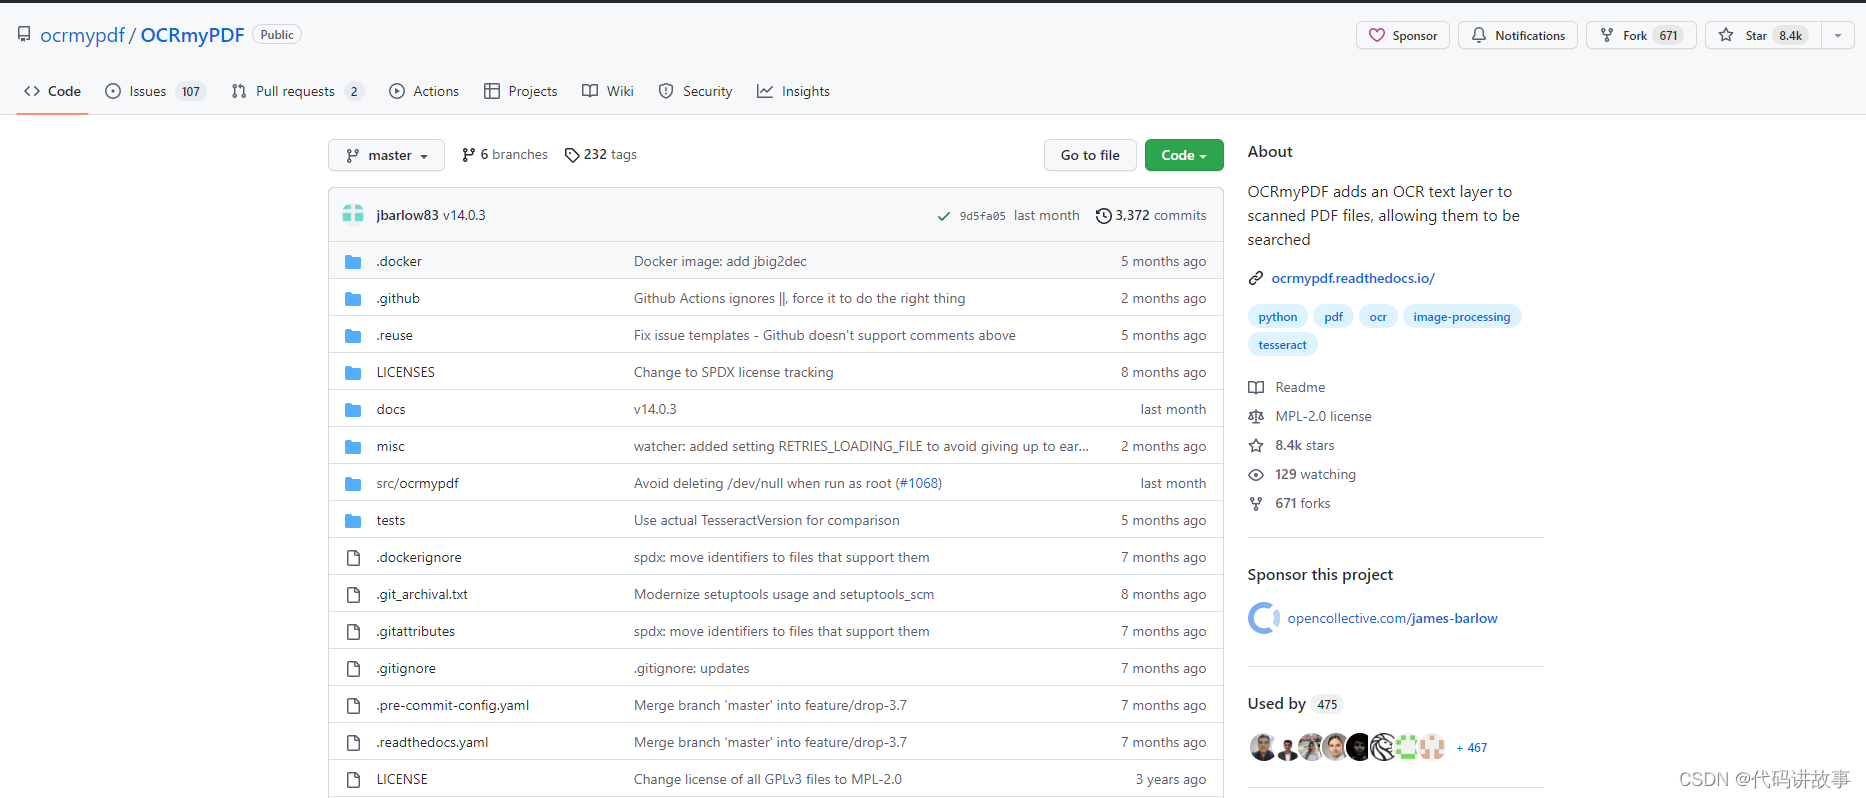Open opencollective.com/james-barlow link
The image size is (1866, 798).
[1392, 618]
